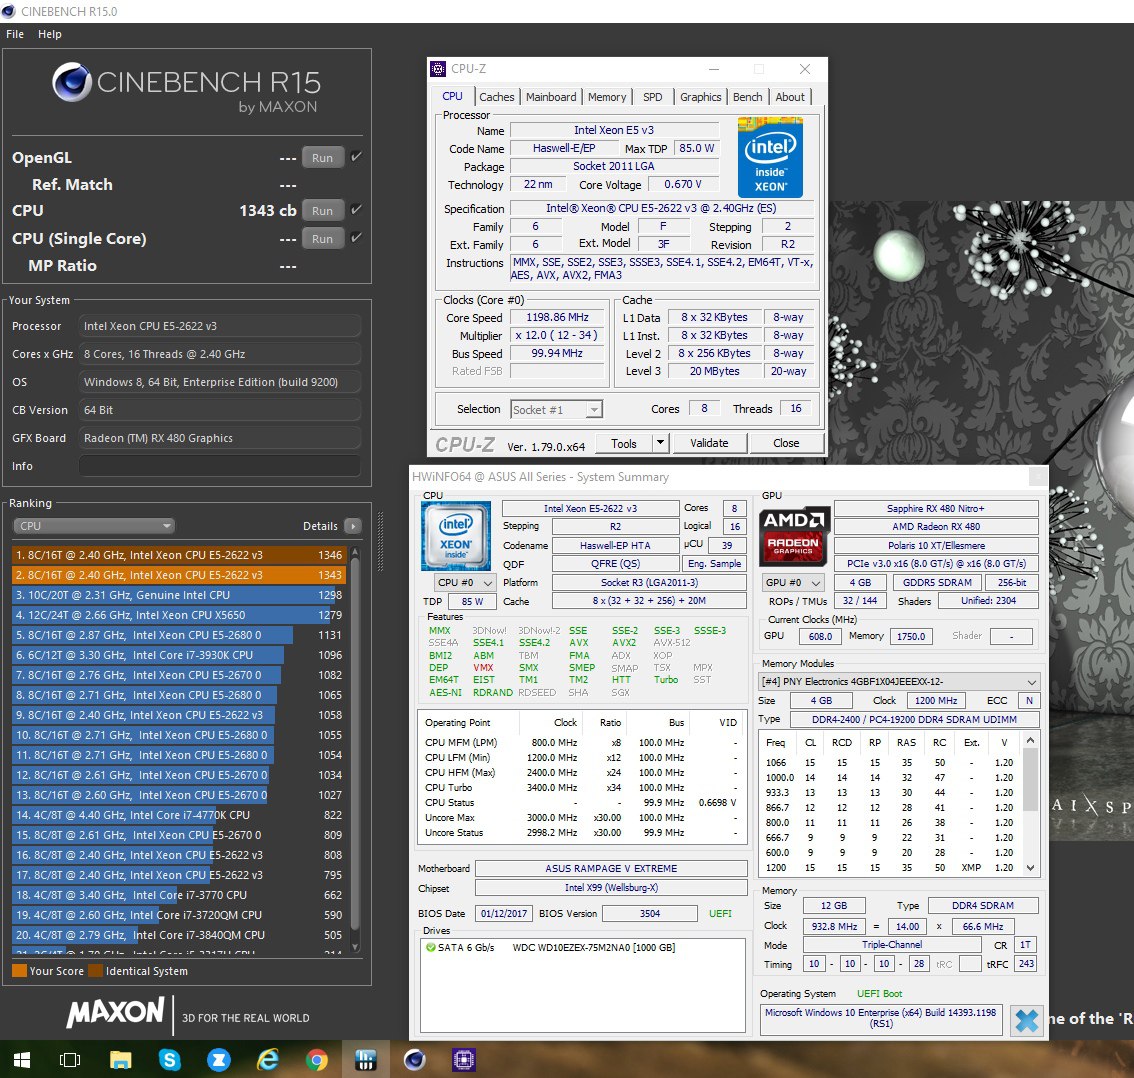This screenshot has width=1134, height=1078.
Task: Open the CPU #0 dropdown in HWiNFO
Action: pyautogui.click(x=464, y=582)
